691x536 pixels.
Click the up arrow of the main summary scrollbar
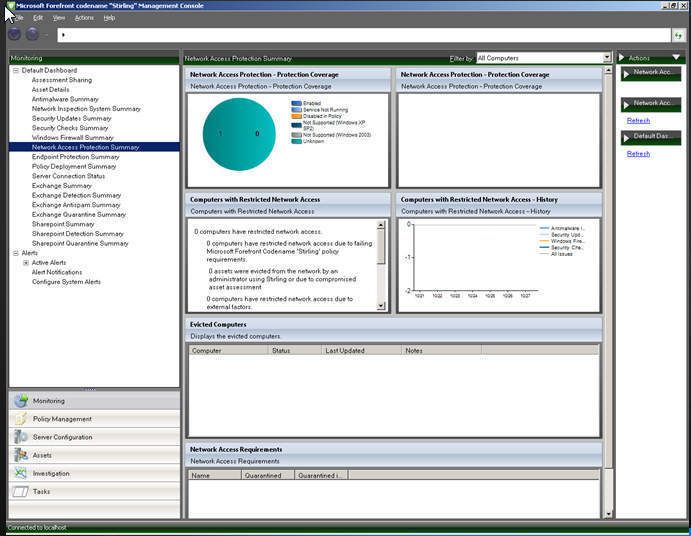608,71
